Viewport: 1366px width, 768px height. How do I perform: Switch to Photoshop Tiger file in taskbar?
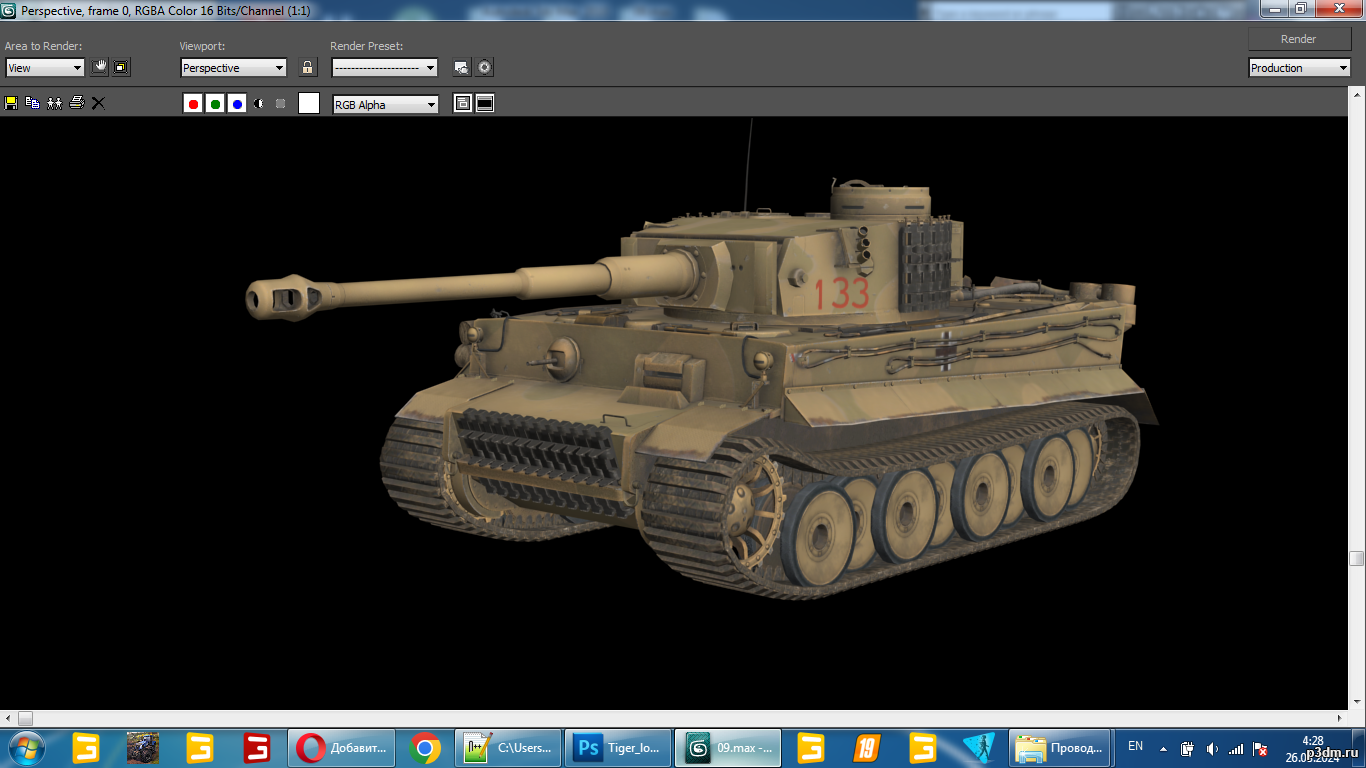[618, 748]
